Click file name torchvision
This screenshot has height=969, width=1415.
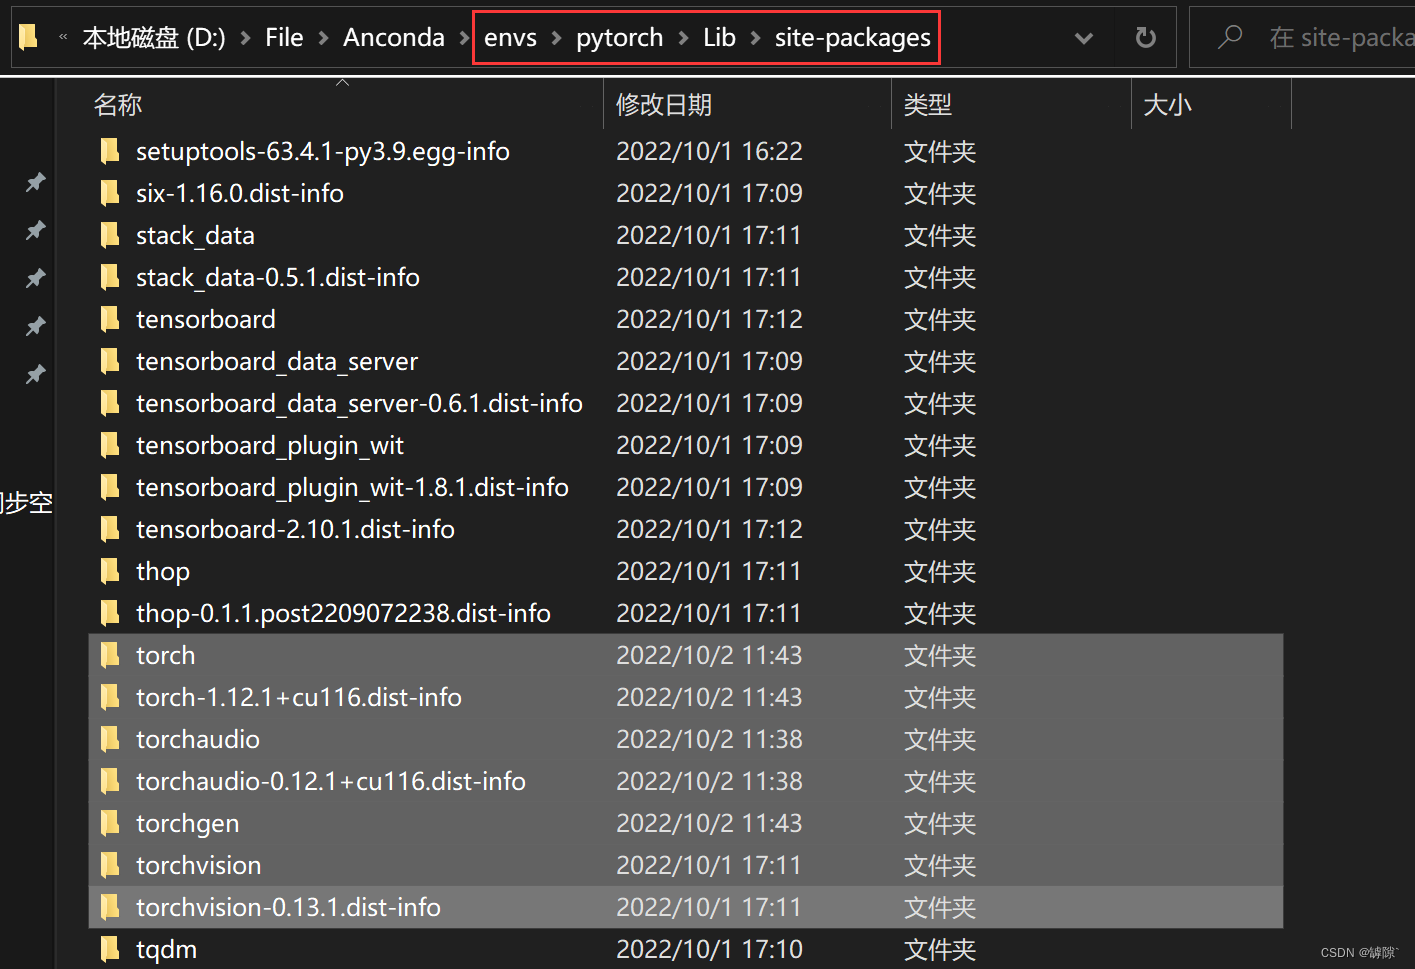199,865
